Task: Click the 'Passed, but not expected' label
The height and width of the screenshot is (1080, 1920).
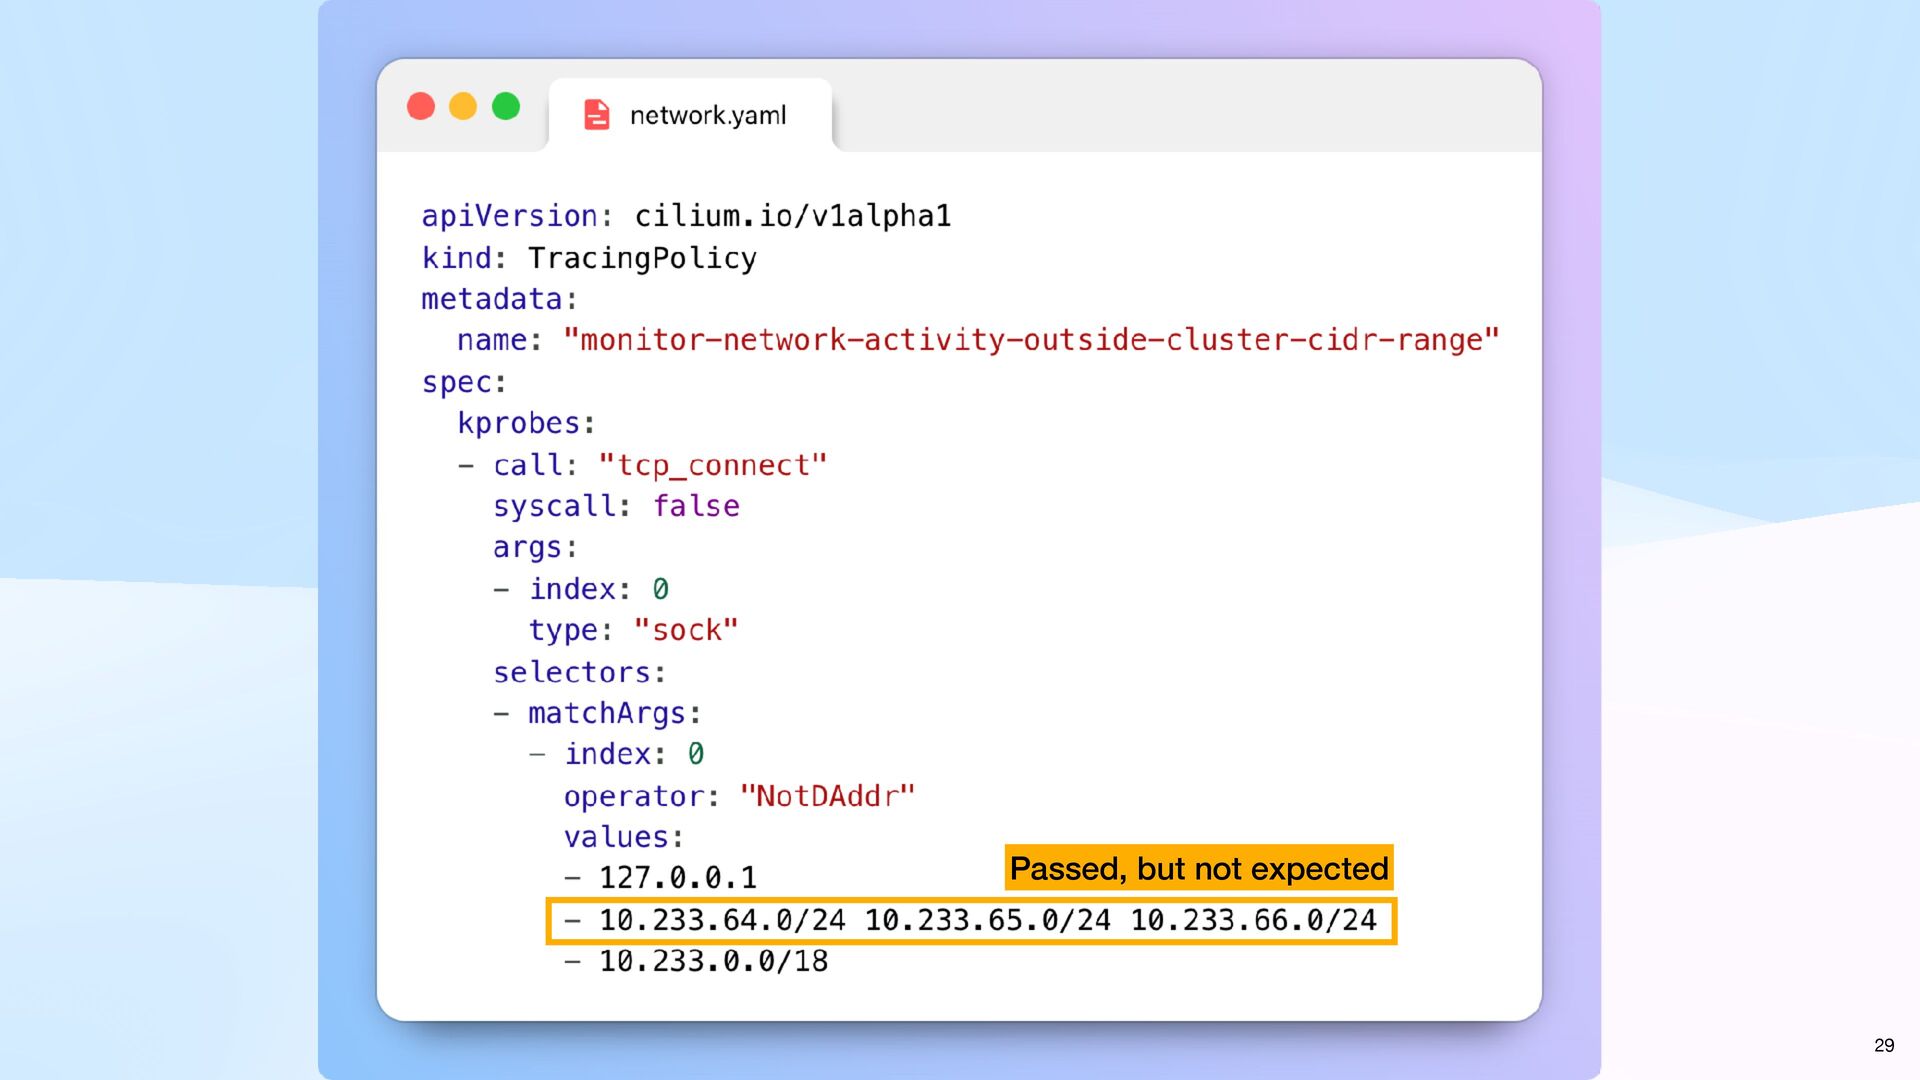Action: (x=1198, y=868)
